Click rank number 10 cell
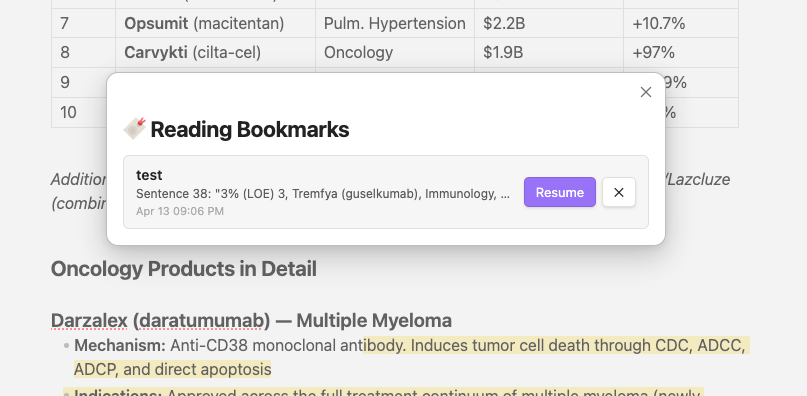This screenshot has width=807, height=396. [79, 112]
